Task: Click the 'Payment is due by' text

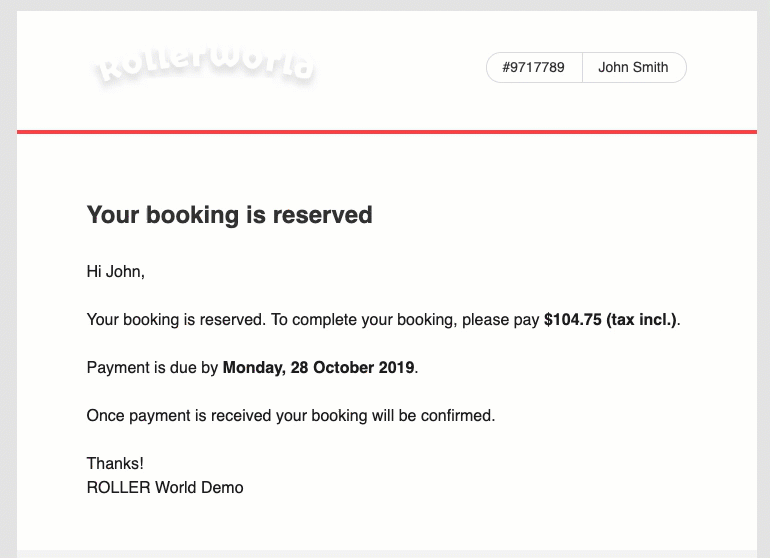Action: (x=152, y=367)
